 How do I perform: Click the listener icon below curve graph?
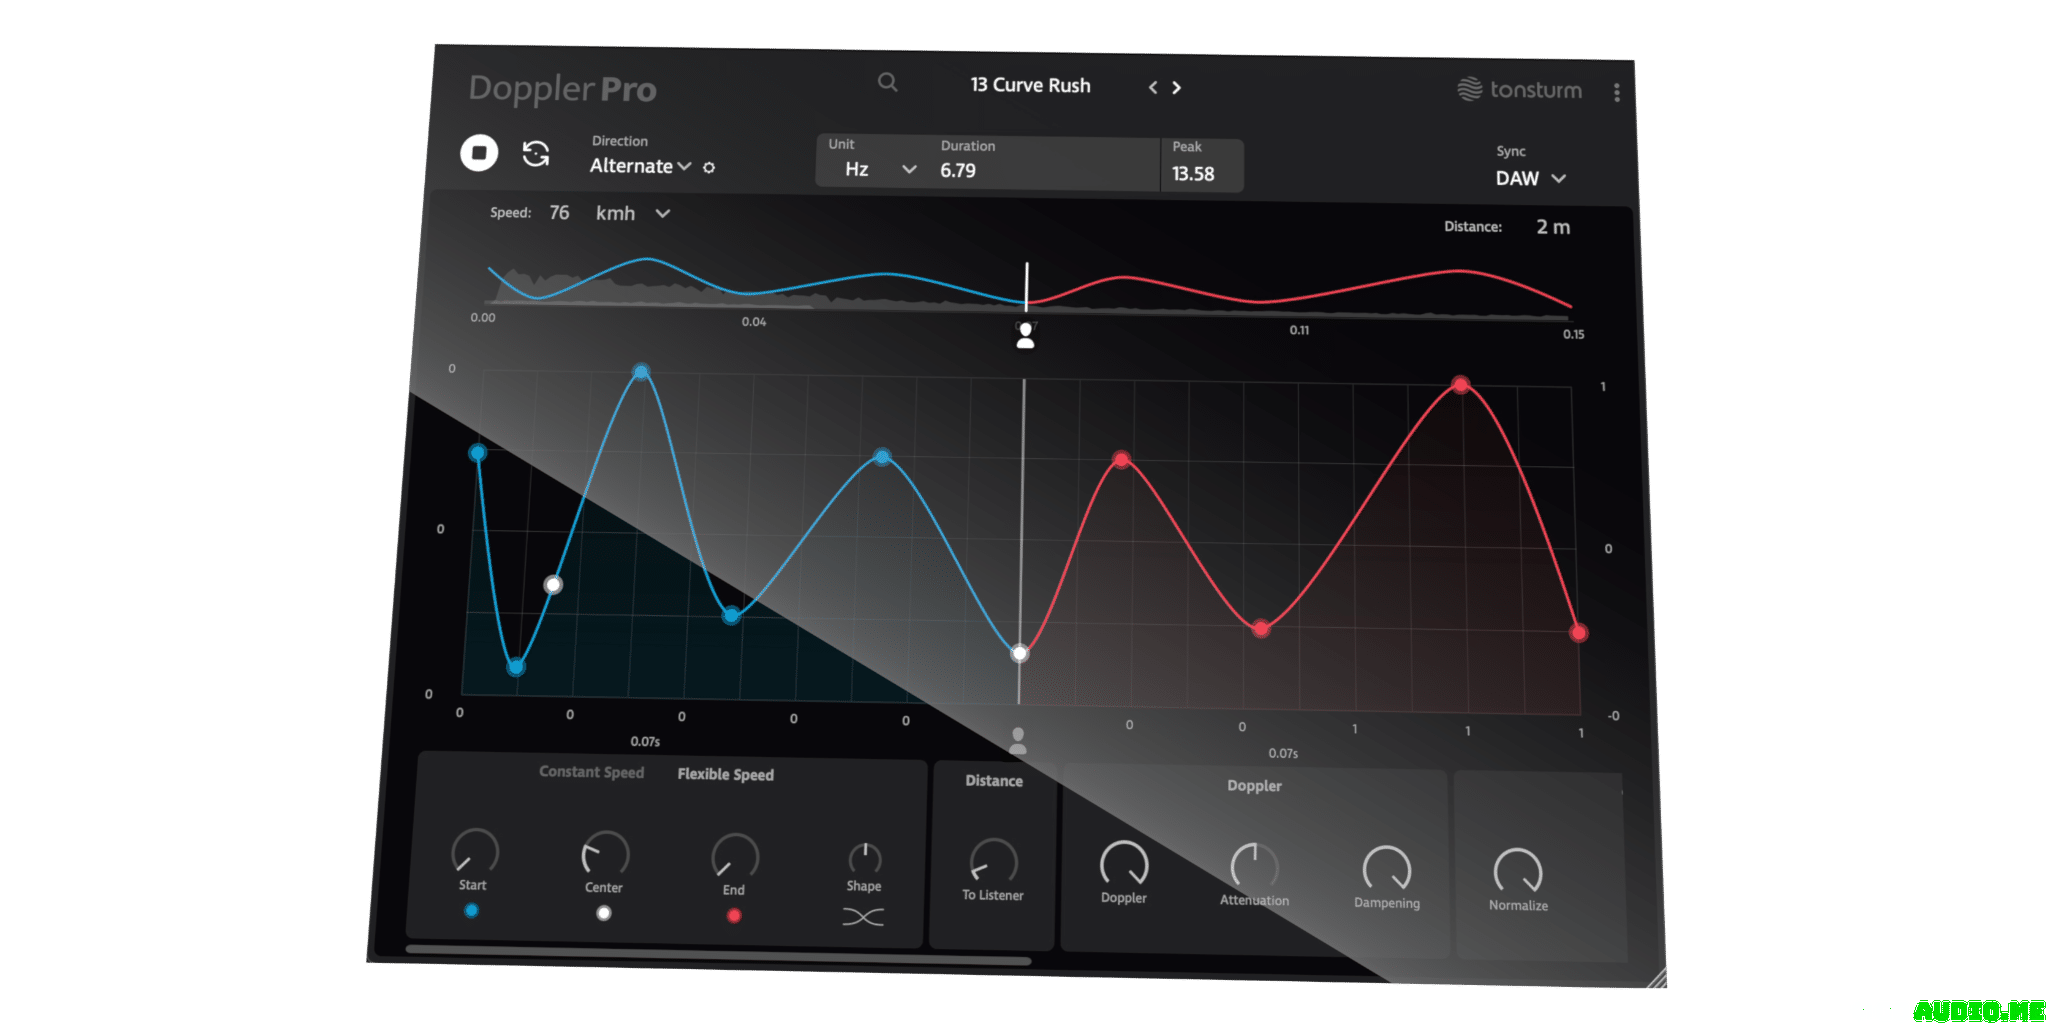[1018, 741]
